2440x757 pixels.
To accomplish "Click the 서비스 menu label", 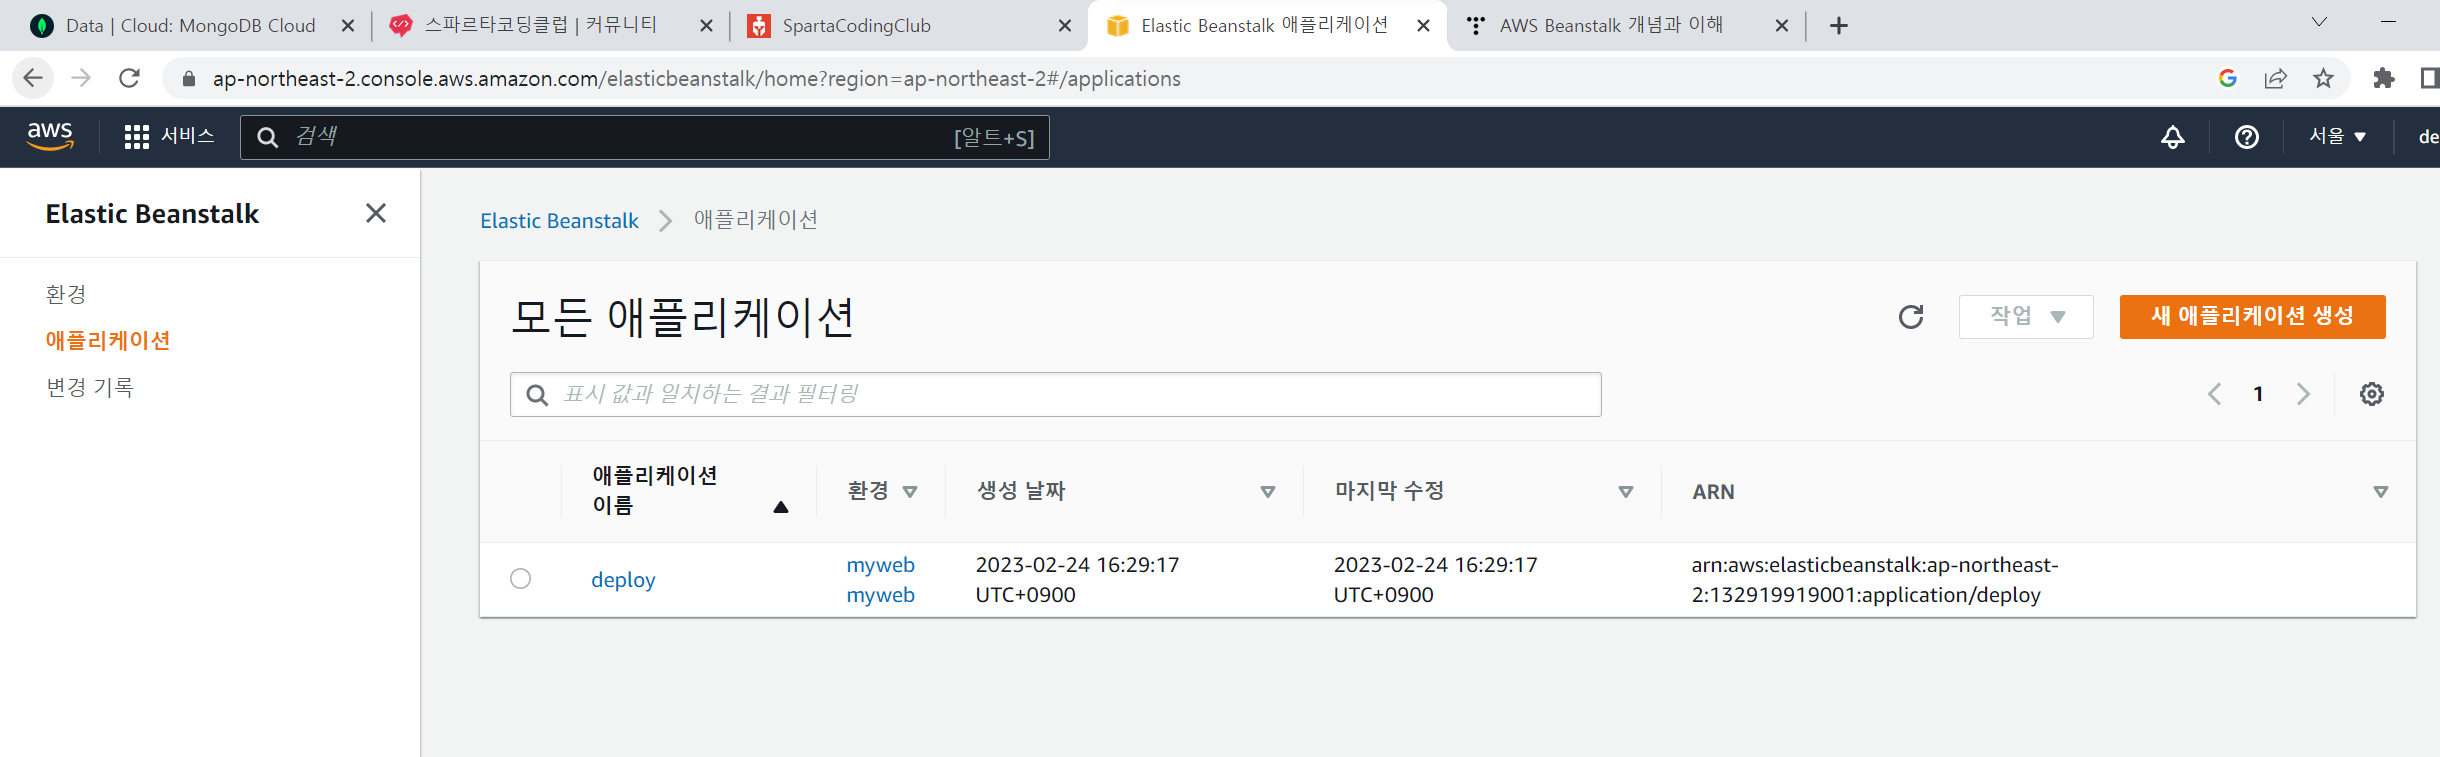I will coord(188,136).
